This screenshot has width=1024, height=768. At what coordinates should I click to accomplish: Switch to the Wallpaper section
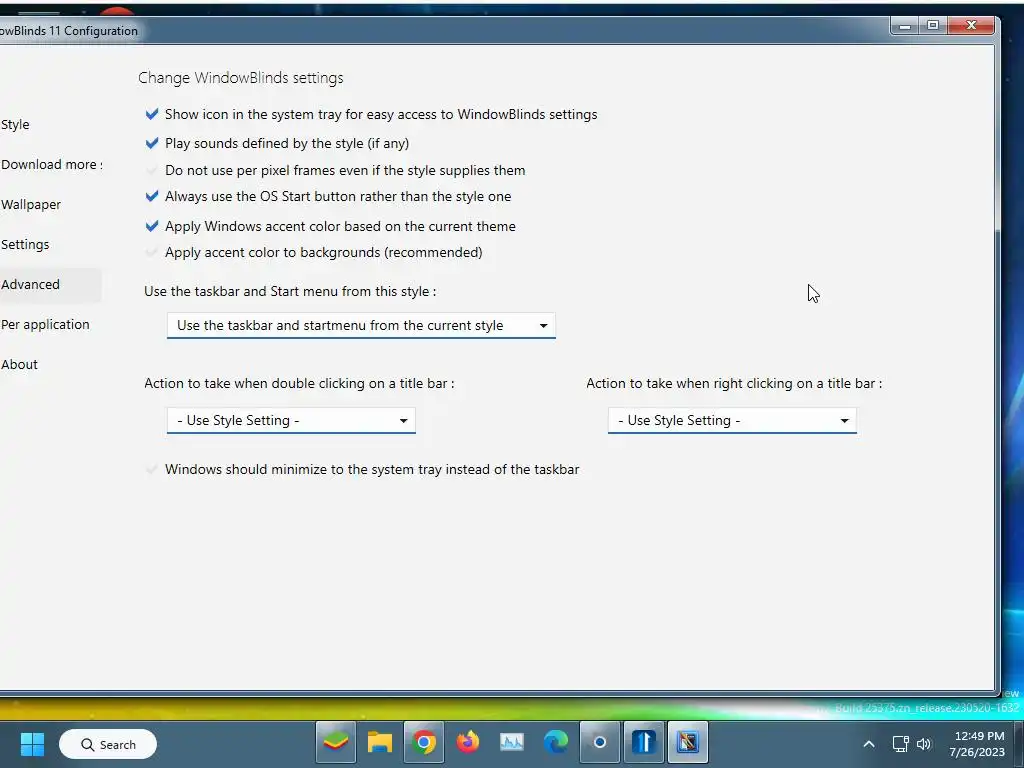[x=31, y=204]
